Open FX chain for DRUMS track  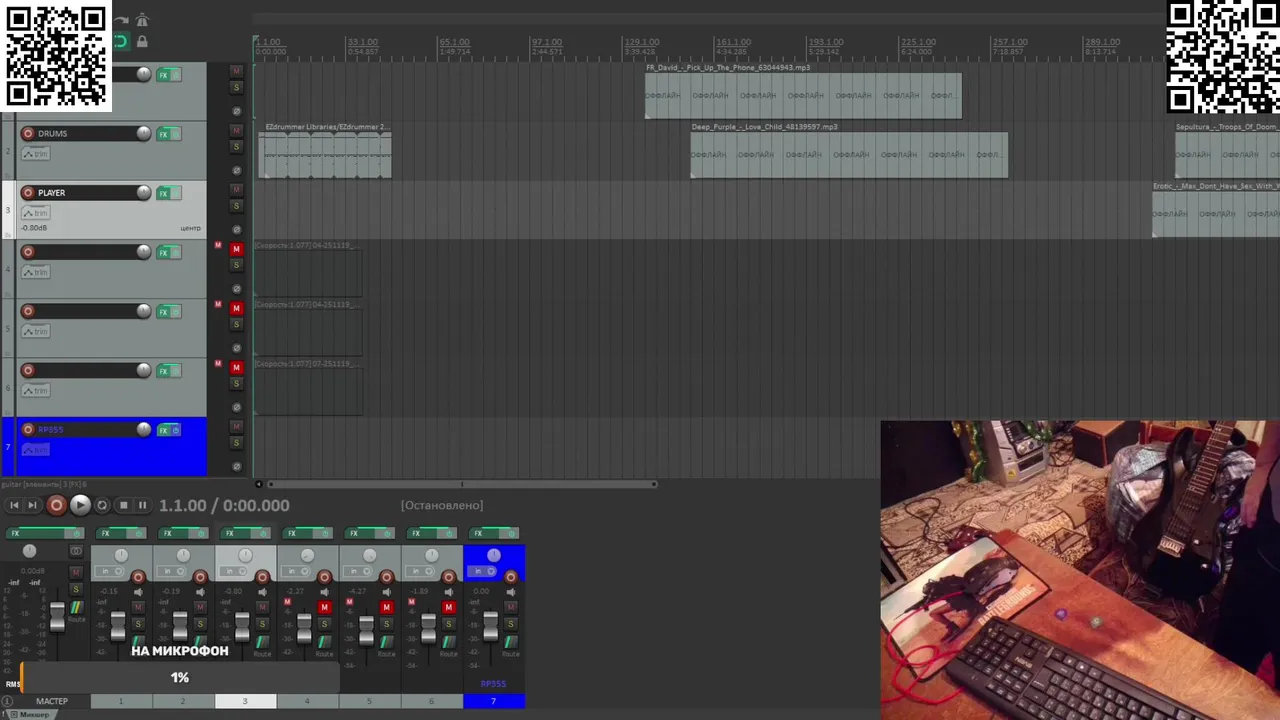click(x=163, y=134)
